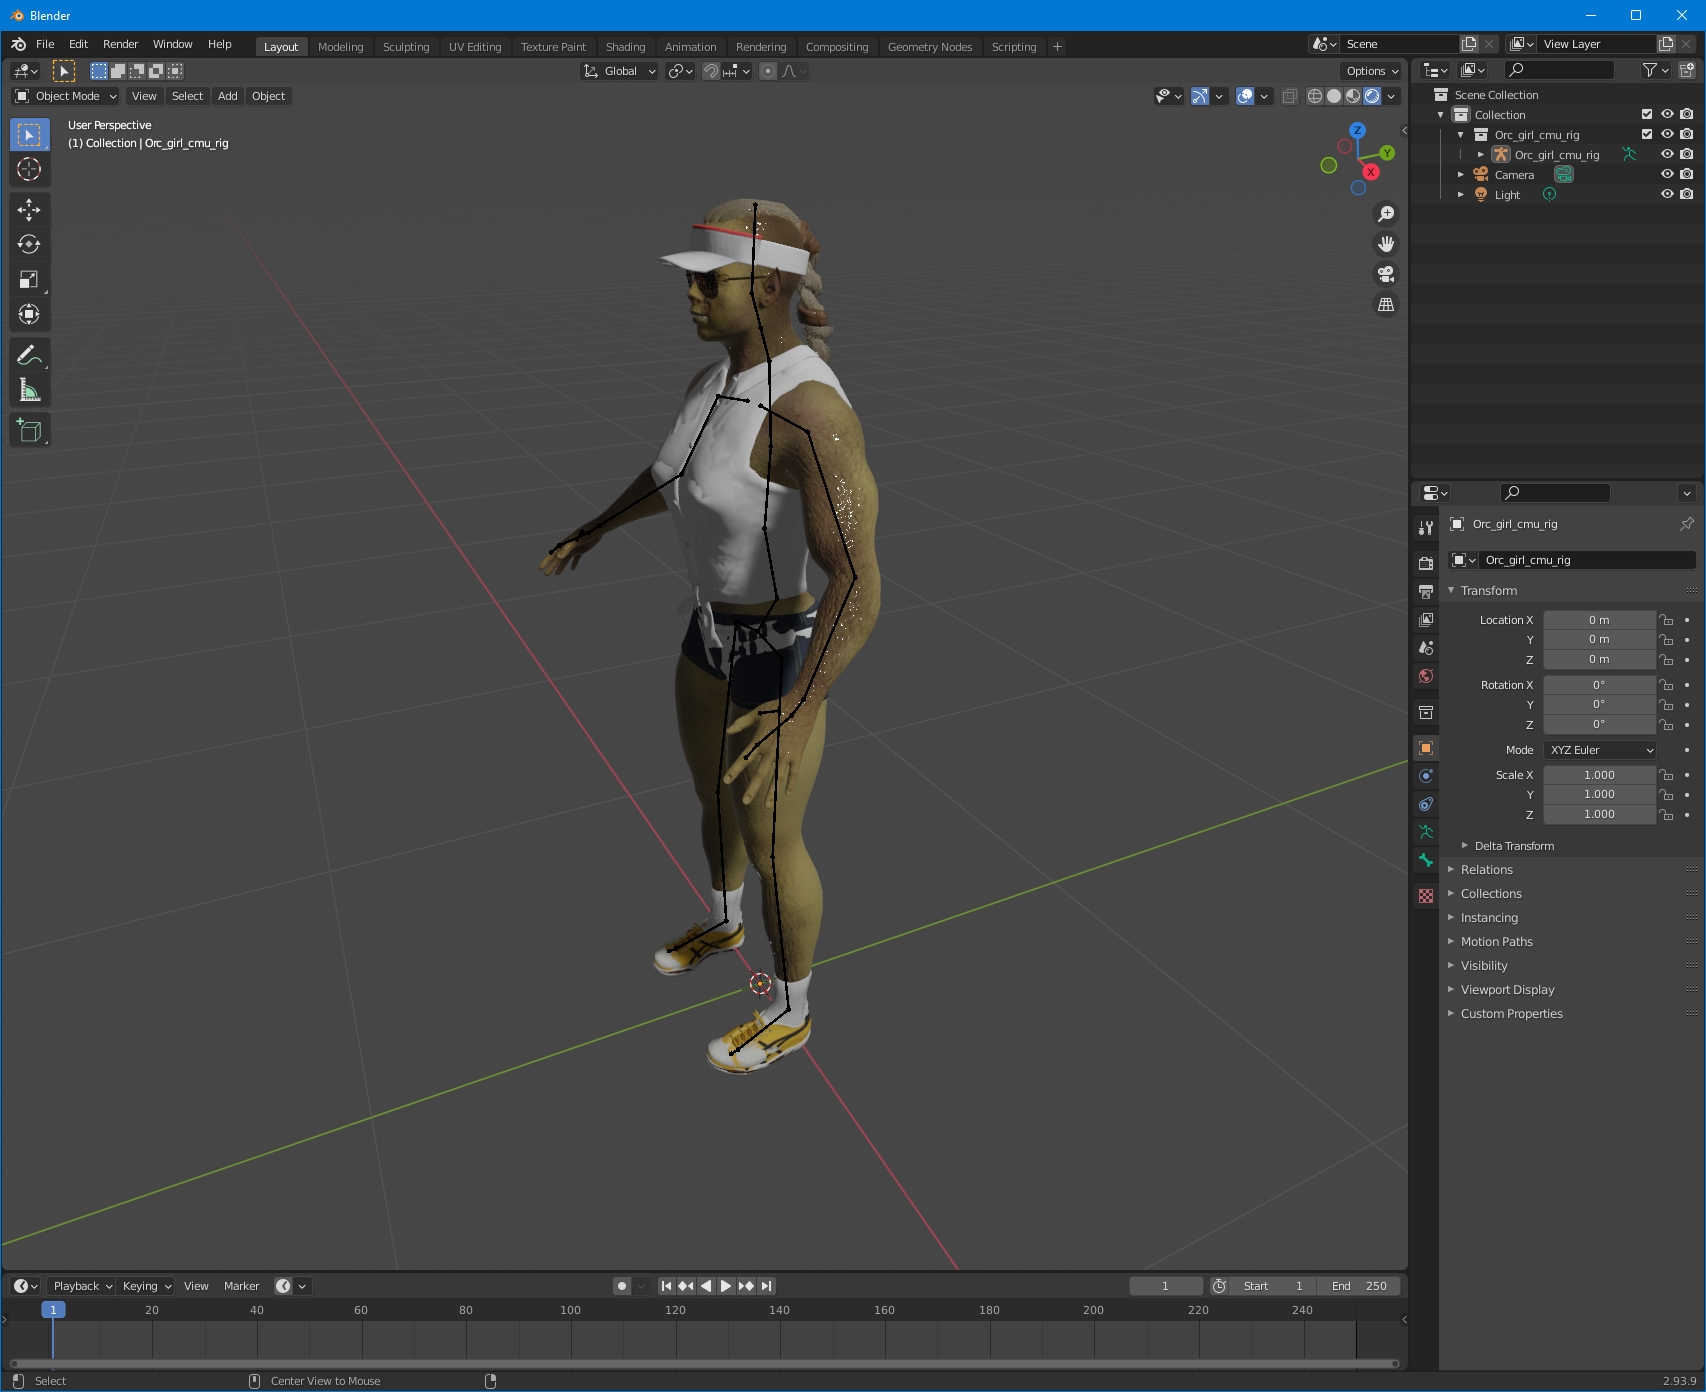
Task: Select the Transform tool
Action: 29,314
